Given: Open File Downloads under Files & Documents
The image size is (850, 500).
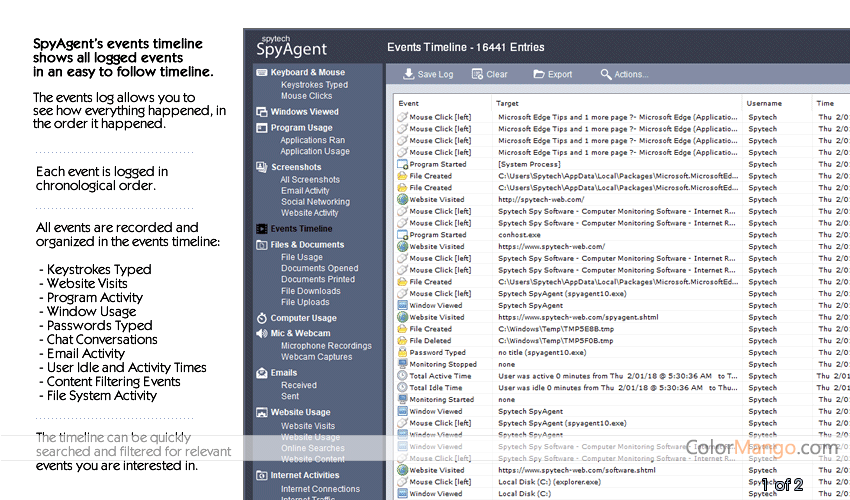Looking at the screenshot, I should [310, 291].
